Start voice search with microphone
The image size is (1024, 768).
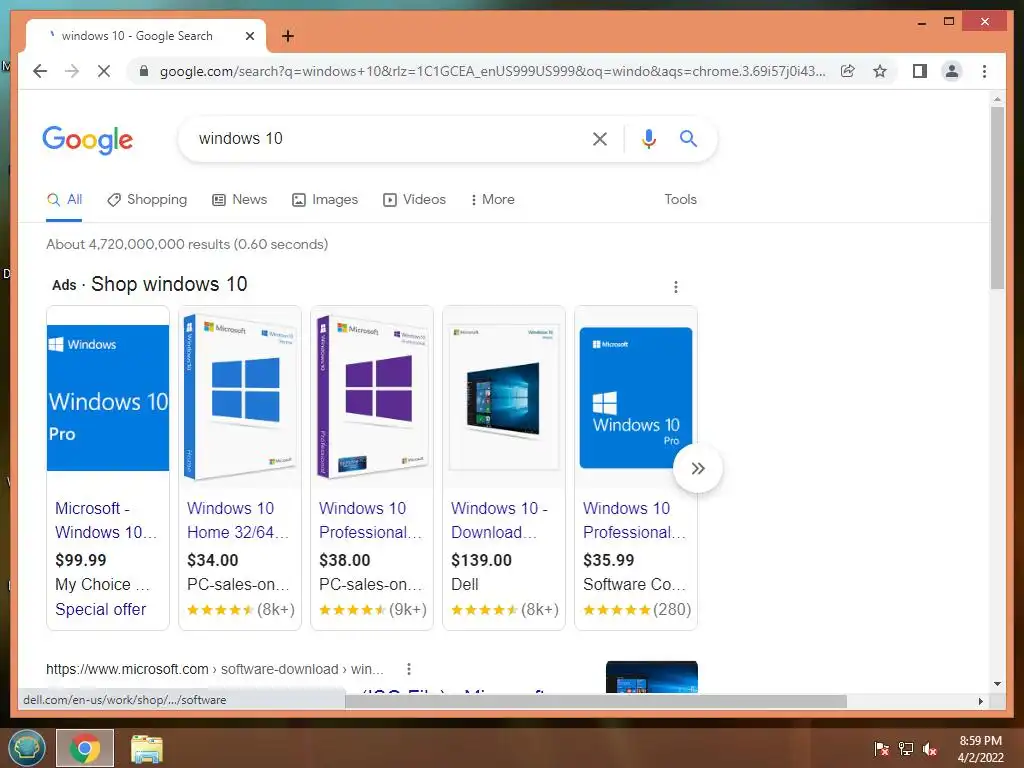648,138
